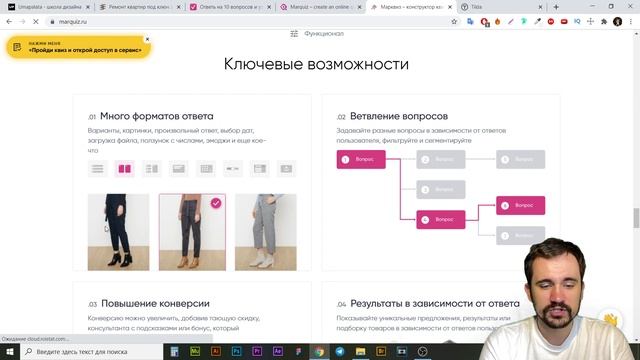Select the dark blue trousers image on the left
The image size is (640, 360).
118,232
